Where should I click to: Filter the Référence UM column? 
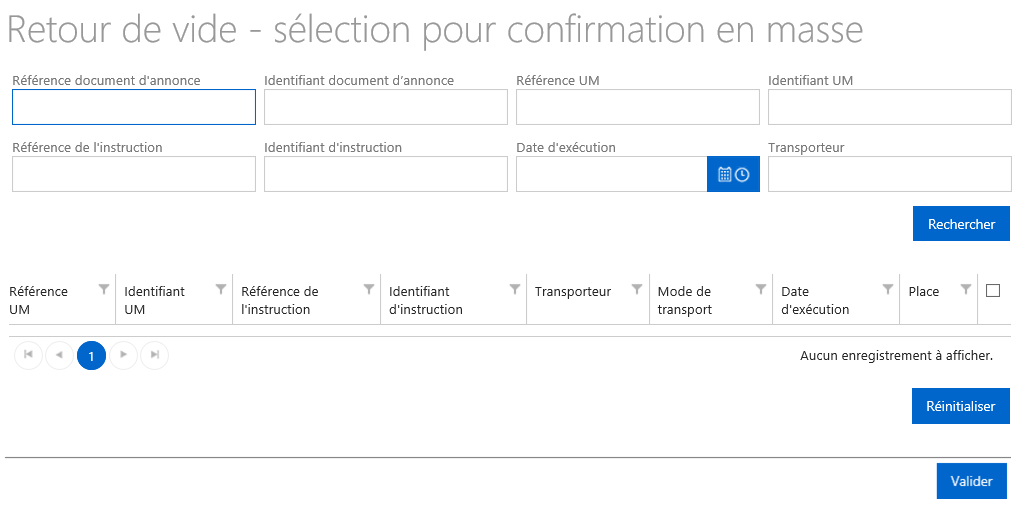104,289
